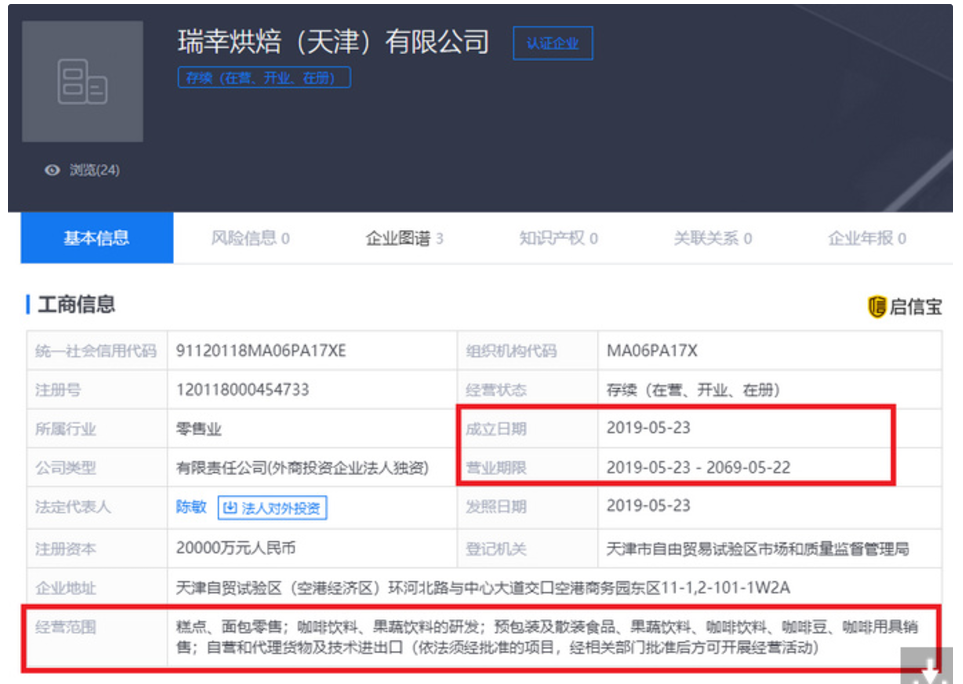
Task: Click the 法定代表人 label
Action: [73, 507]
